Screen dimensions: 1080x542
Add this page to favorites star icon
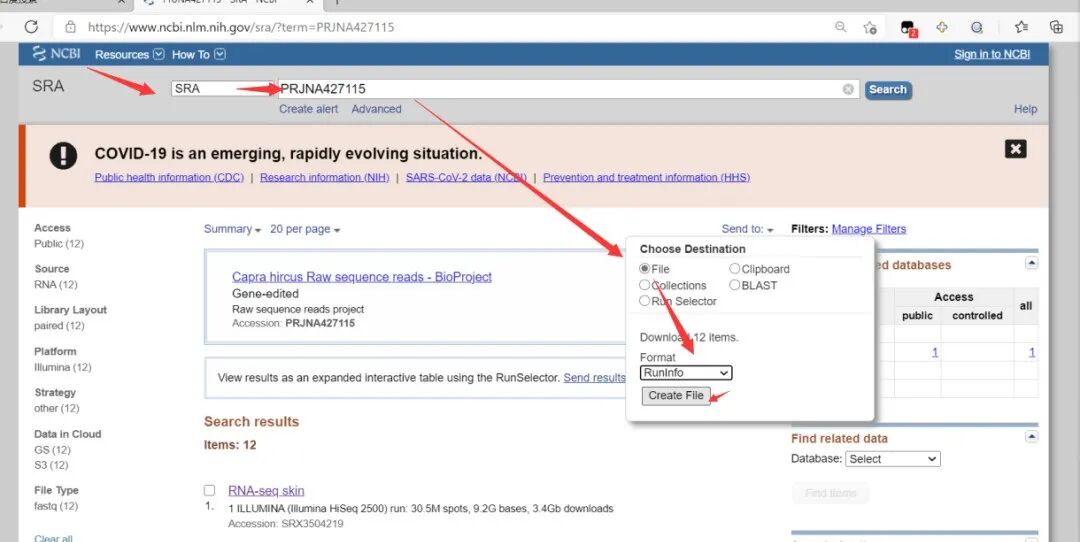pos(870,27)
